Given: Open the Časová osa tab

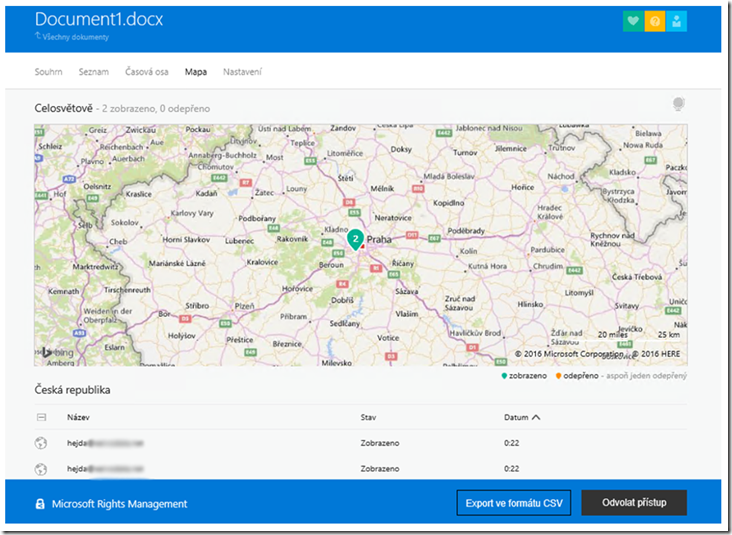Looking at the screenshot, I should click(147, 71).
